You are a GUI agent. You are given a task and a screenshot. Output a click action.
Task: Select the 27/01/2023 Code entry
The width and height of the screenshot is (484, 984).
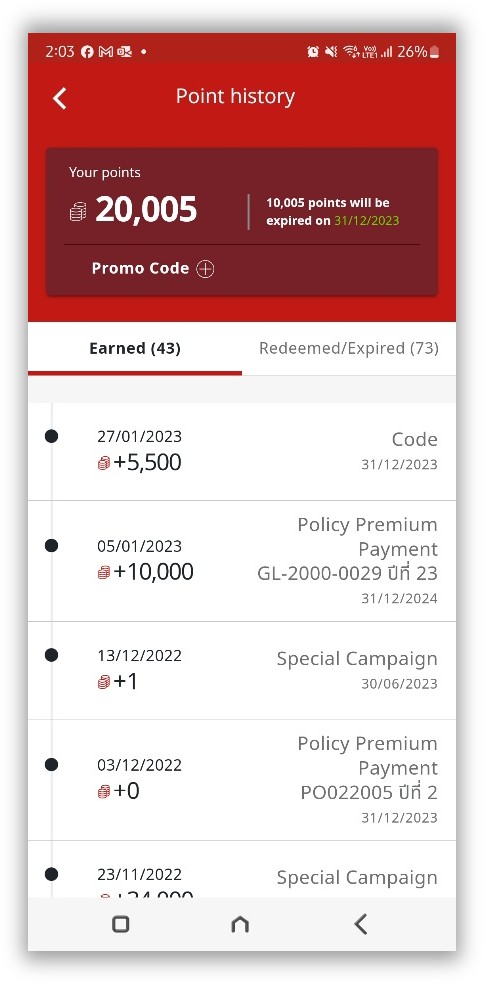[242, 452]
